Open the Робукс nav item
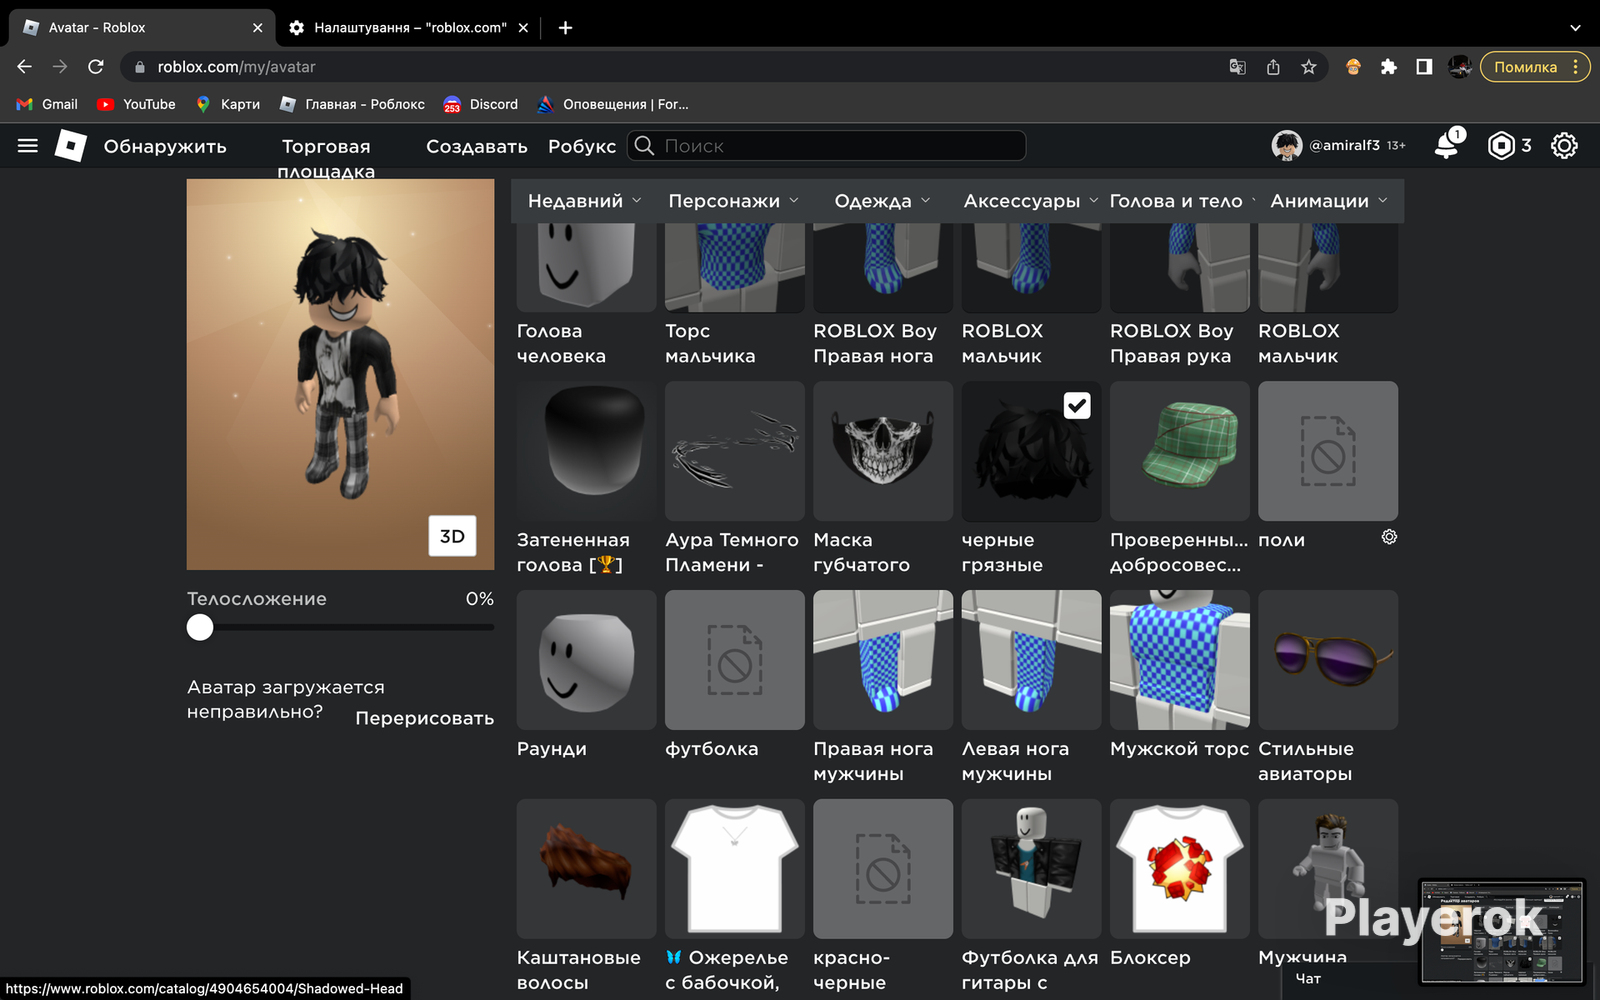 point(582,146)
